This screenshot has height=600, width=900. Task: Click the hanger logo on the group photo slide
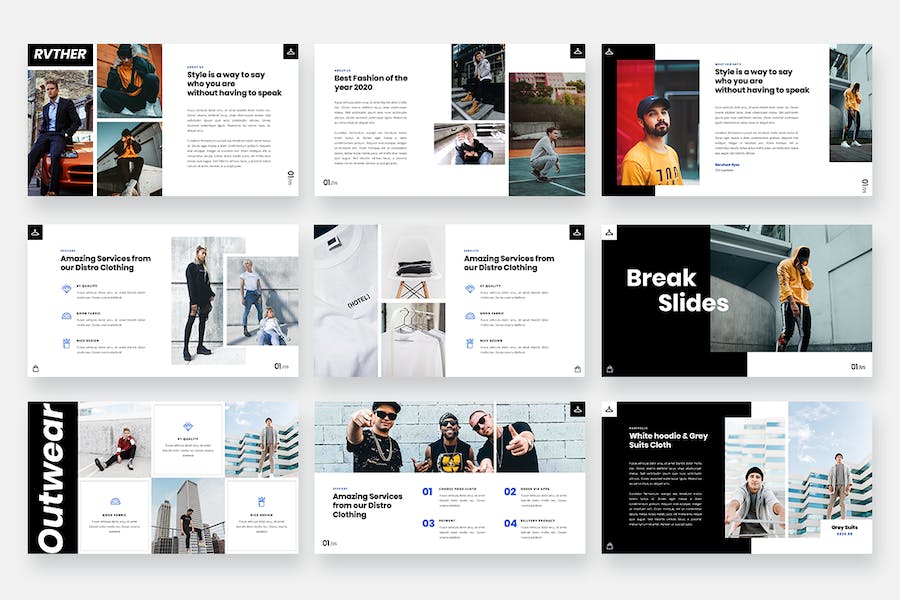point(577,410)
